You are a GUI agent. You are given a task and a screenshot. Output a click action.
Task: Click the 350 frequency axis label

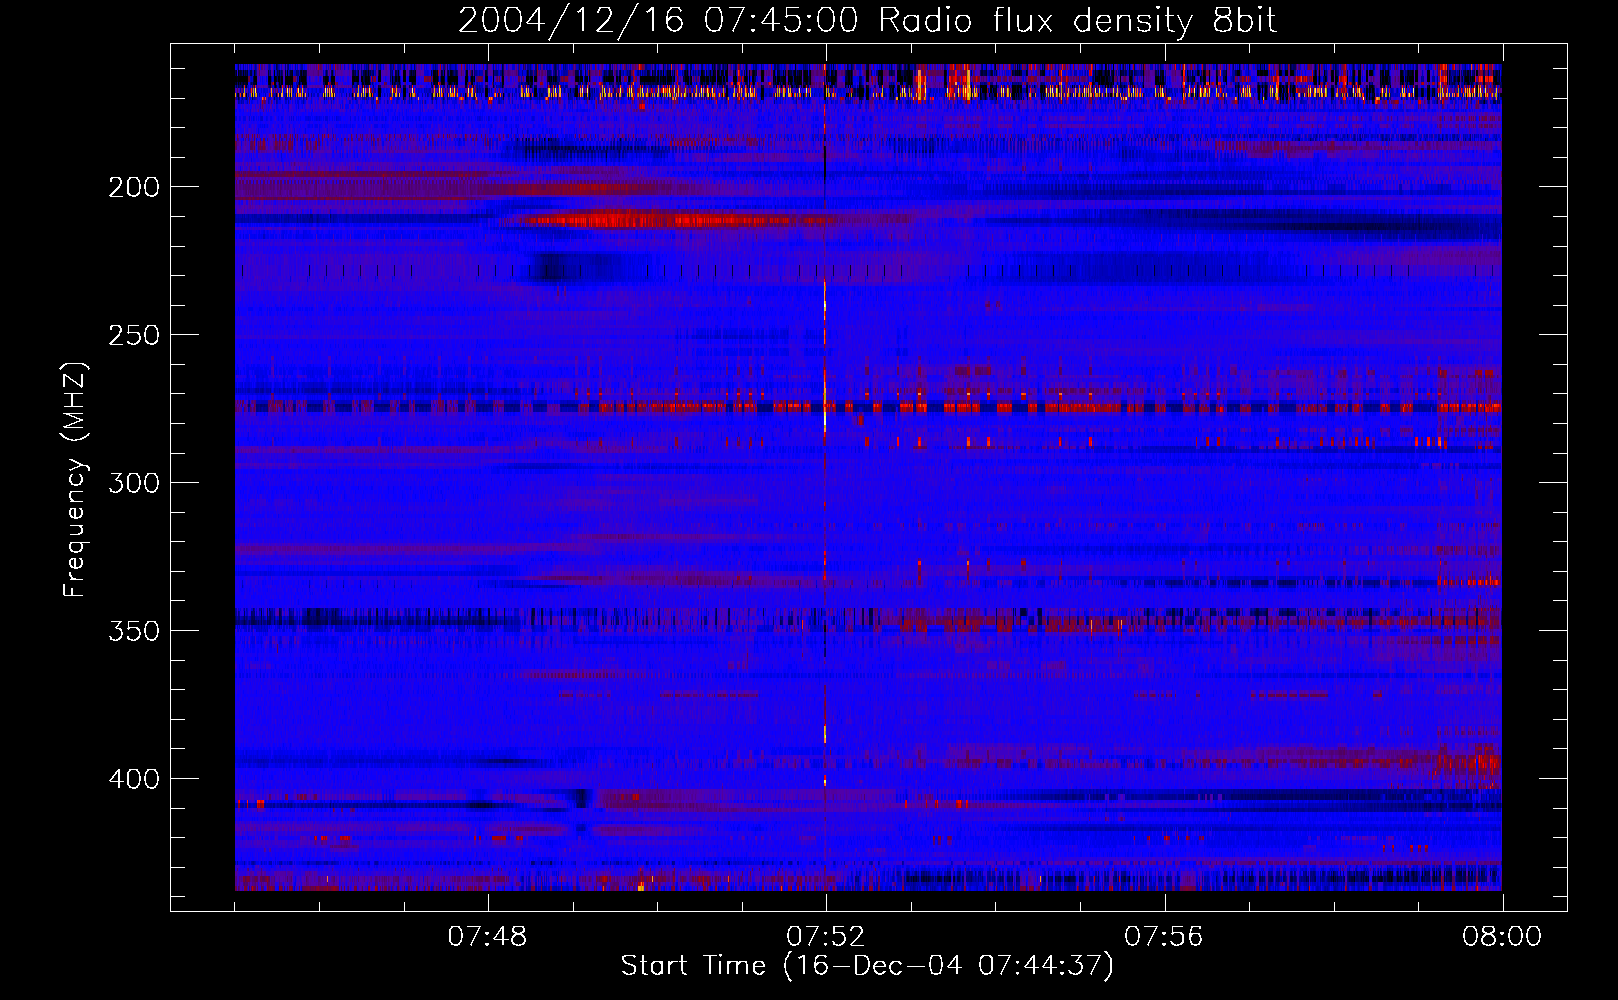pyautogui.click(x=134, y=631)
